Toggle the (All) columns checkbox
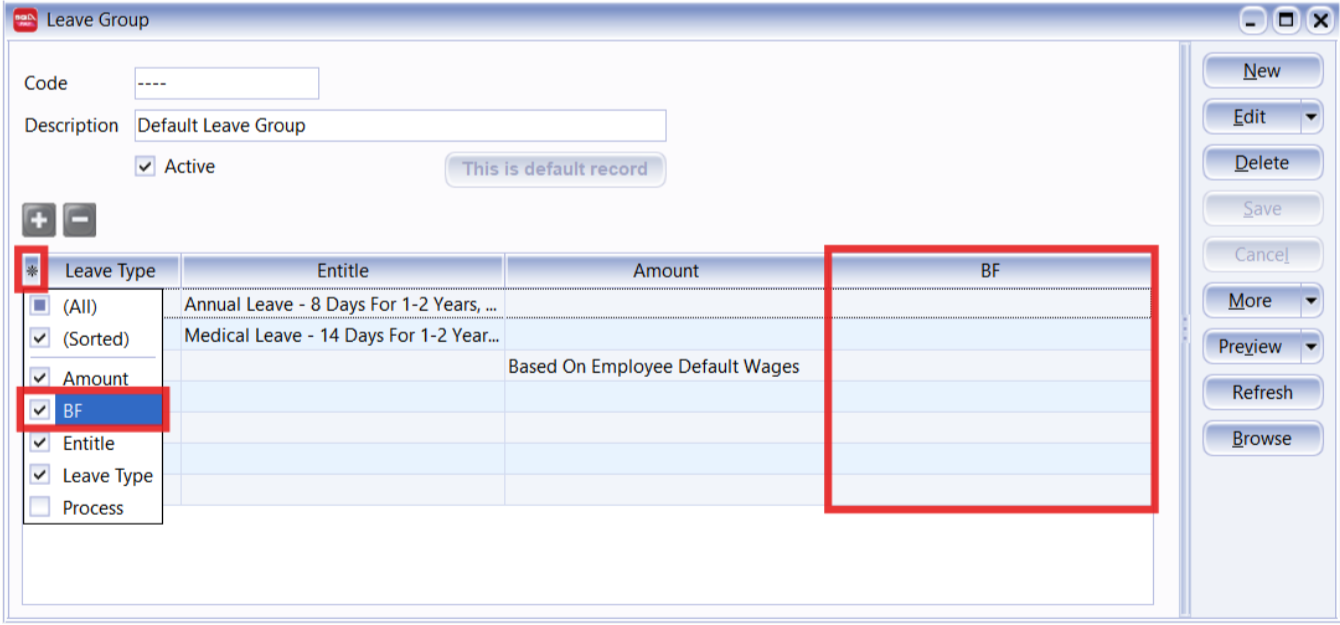This screenshot has height=625, width=1340. tap(40, 306)
